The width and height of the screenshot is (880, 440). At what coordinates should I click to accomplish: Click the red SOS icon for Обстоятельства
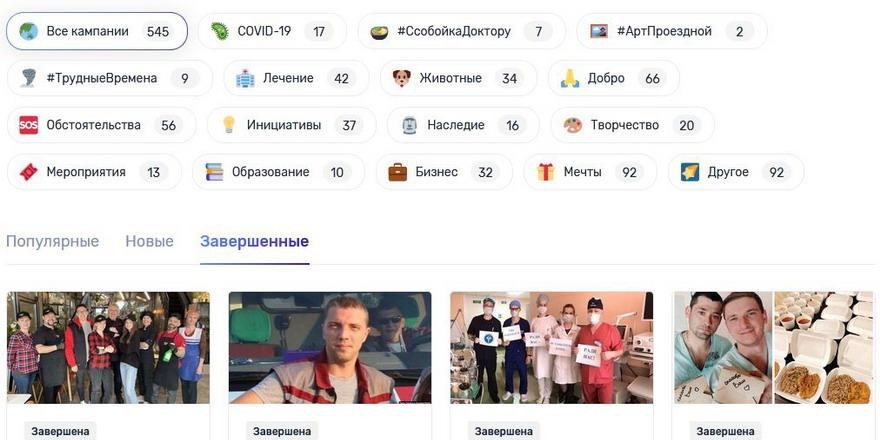(29, 125)
